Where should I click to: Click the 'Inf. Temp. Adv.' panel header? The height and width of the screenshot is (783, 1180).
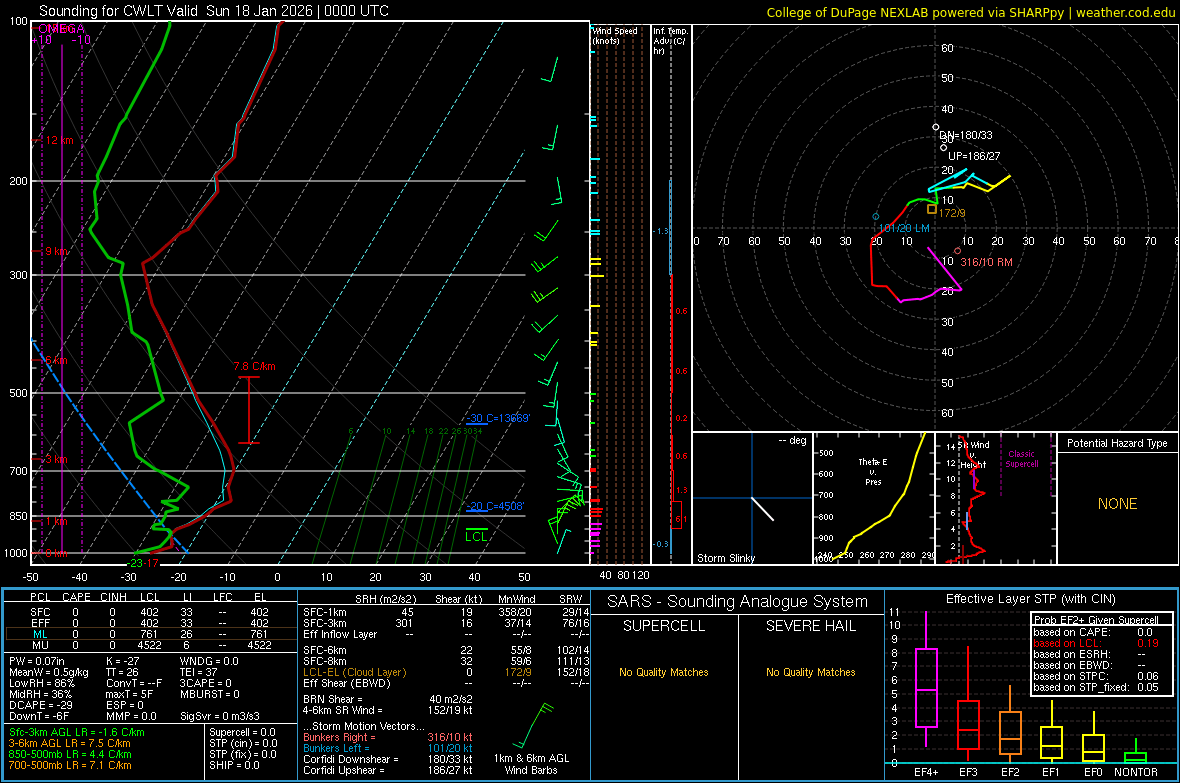670,41
